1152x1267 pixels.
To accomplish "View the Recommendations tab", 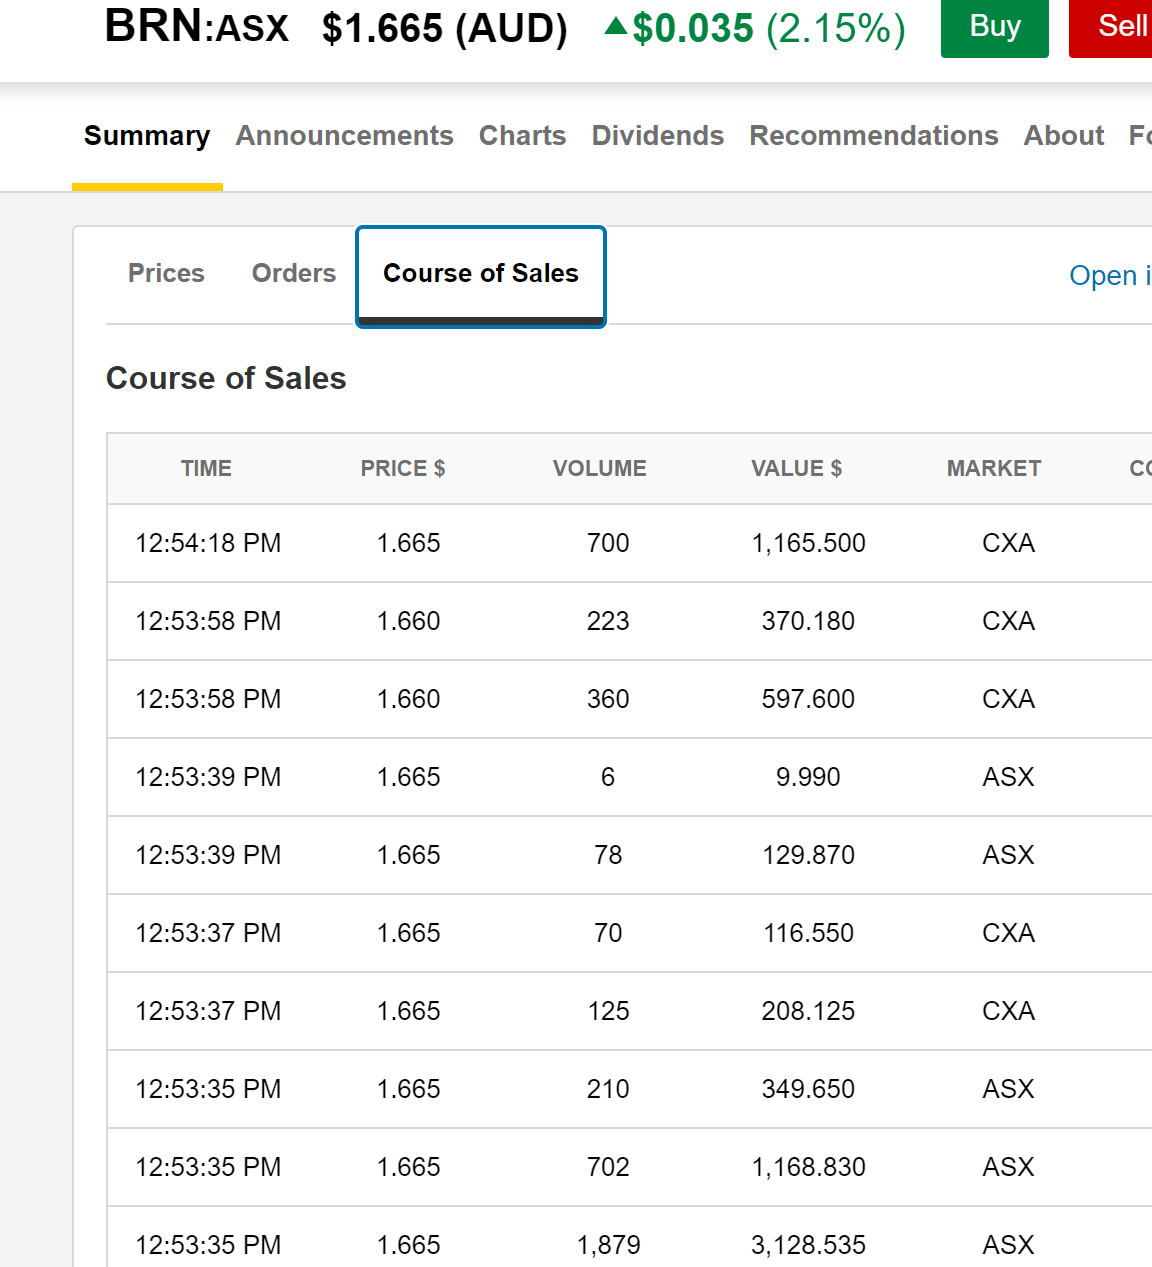I will click(x=873, y=136).
